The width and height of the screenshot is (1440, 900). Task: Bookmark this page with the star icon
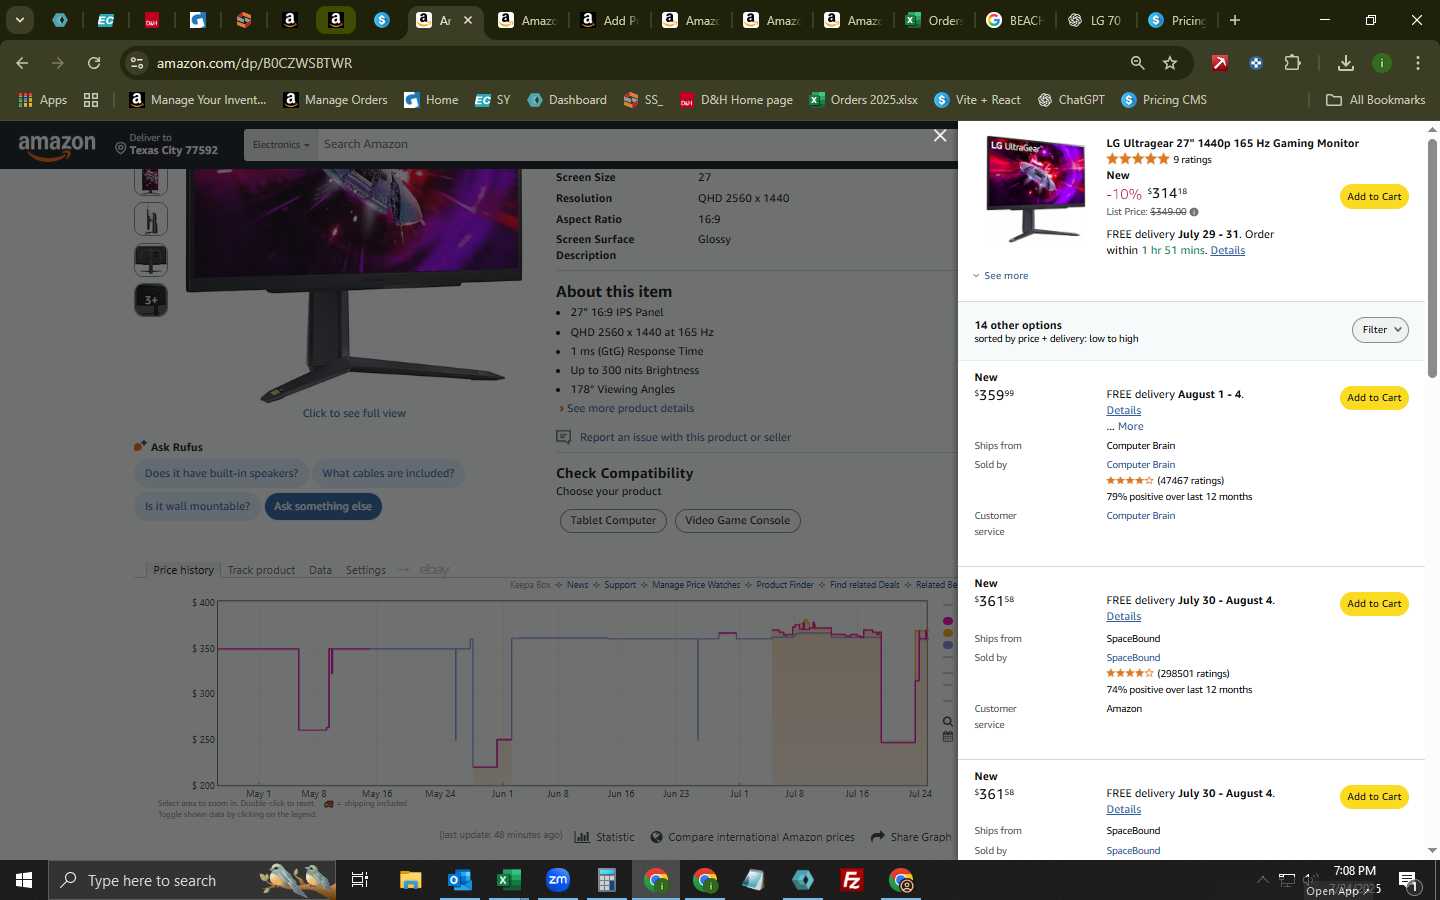(1170, 63)
